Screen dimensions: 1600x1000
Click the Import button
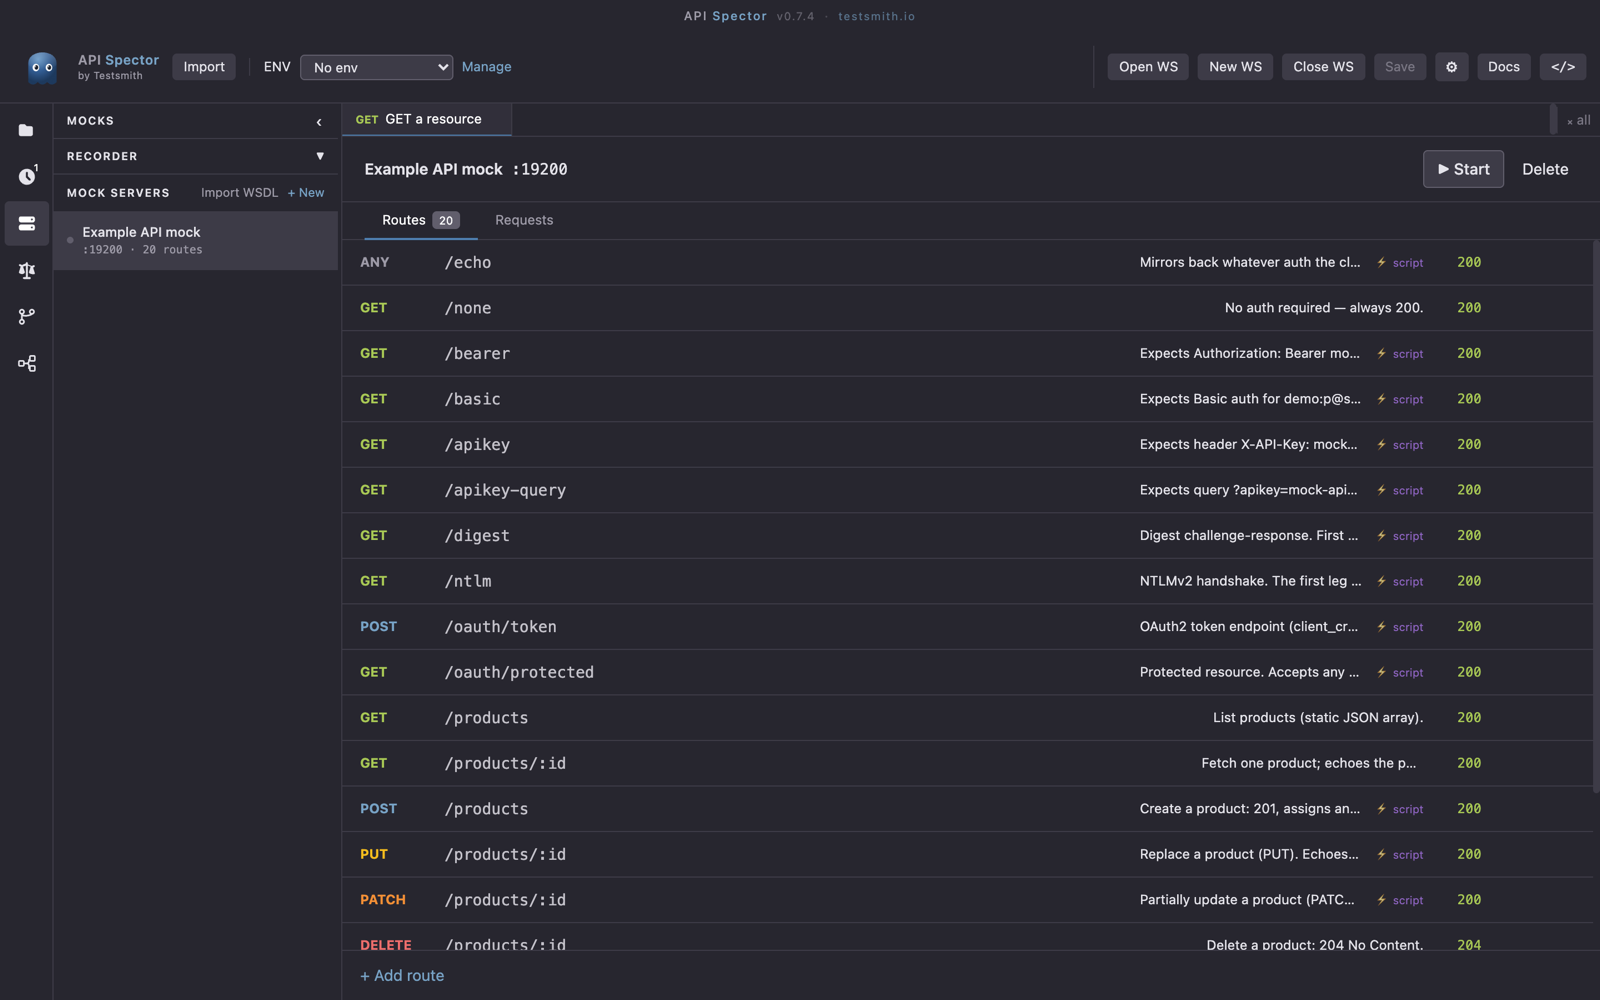point(204,67)
